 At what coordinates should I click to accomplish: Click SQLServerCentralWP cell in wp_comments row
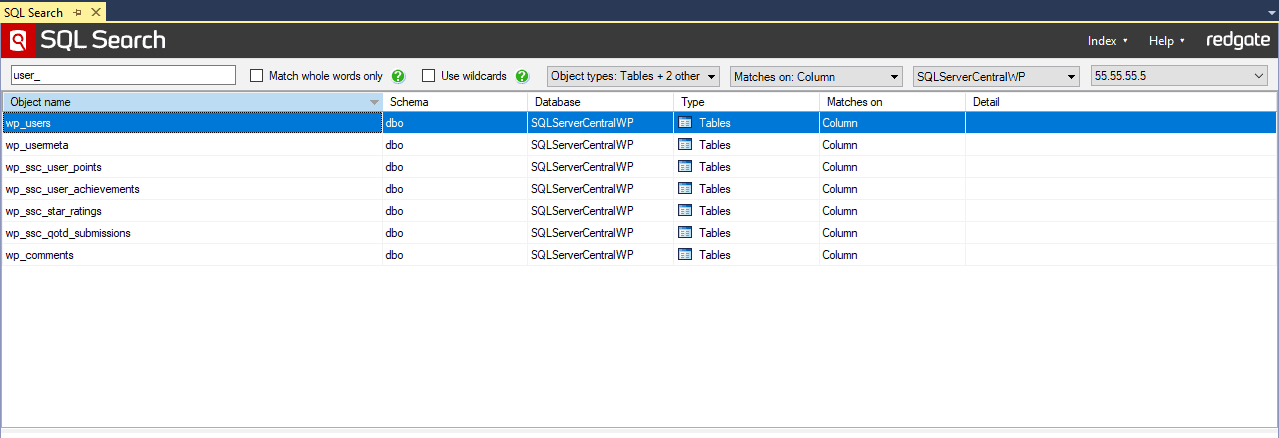pyautogui.click(x=601, y=255)
